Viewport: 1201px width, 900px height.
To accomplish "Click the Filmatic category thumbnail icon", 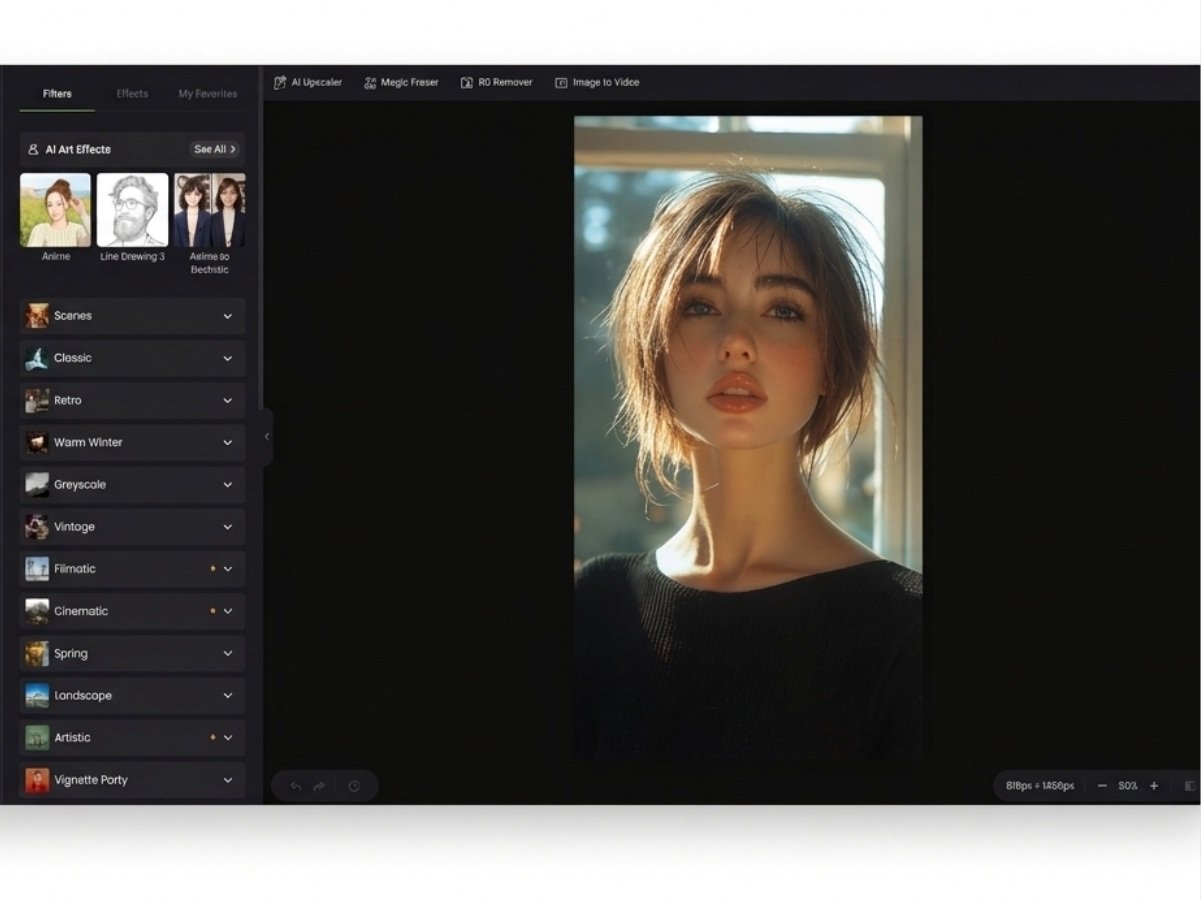I will (x=37, y=569).
